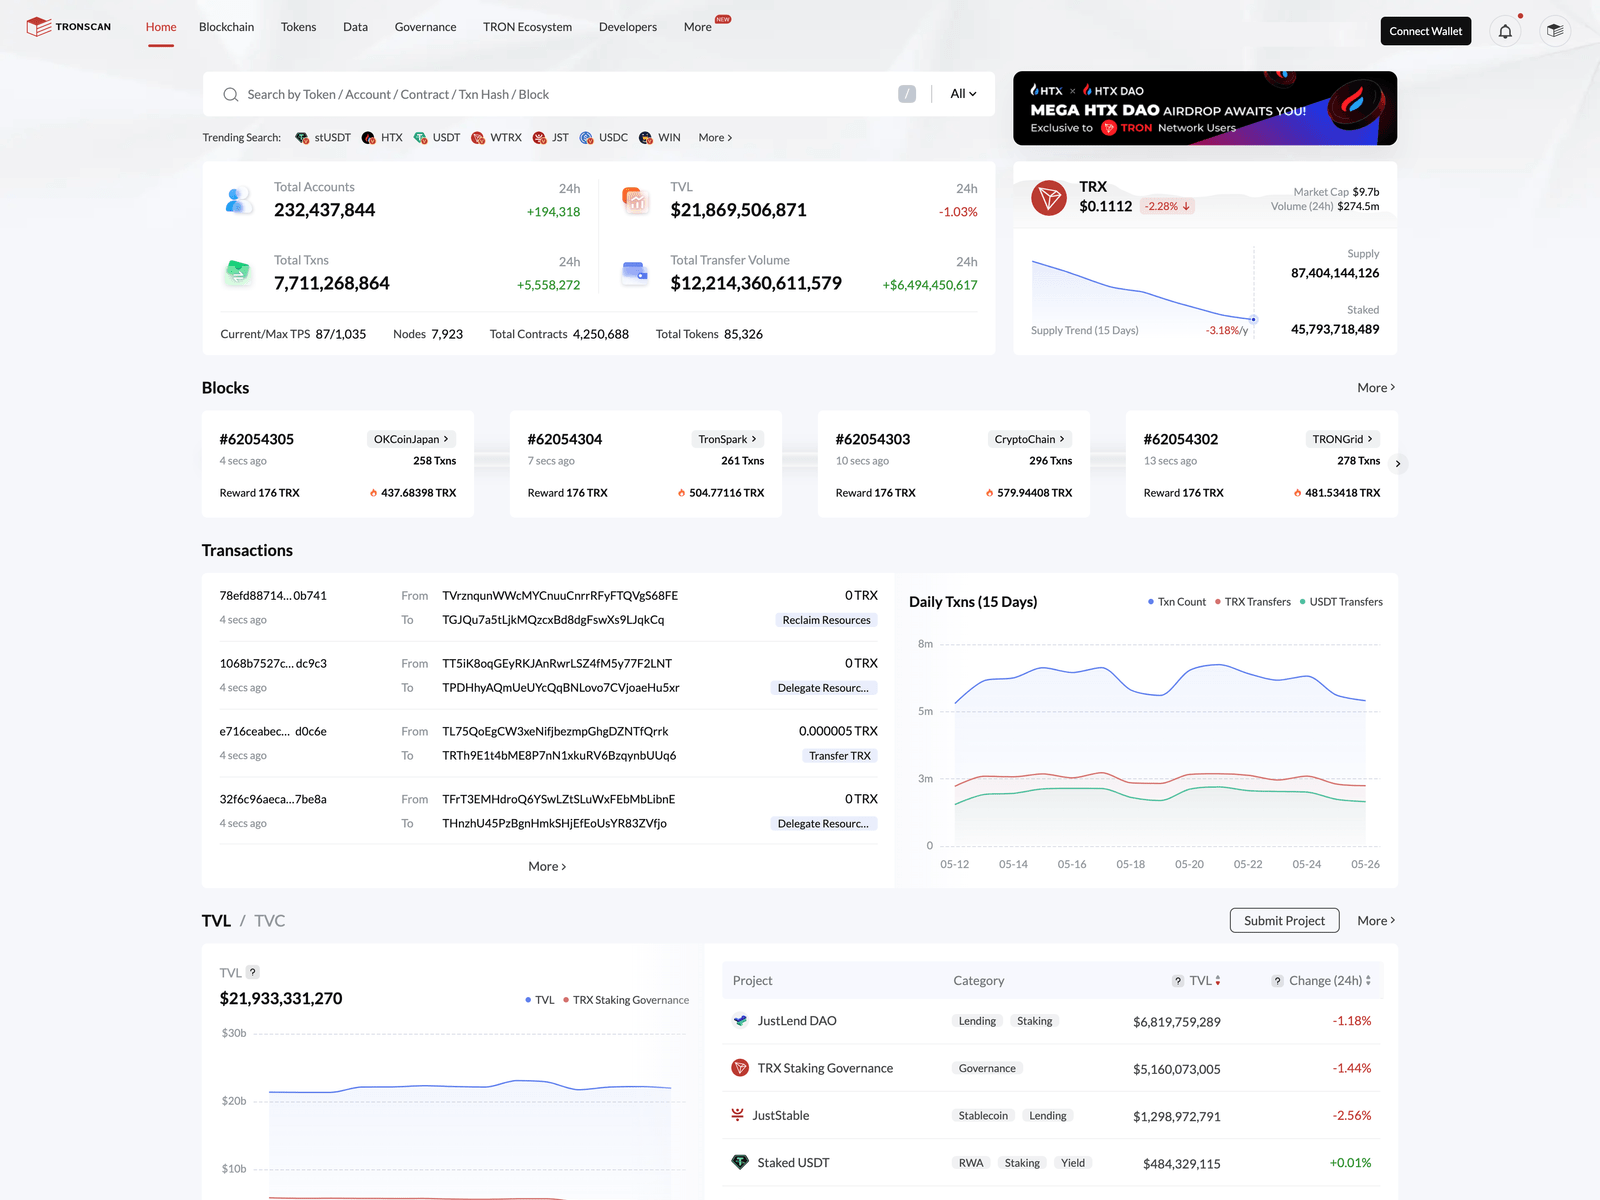Click the TVL question mark help icon
This screenshot has height=1200, width=1600.
click(x=253, y=972)
